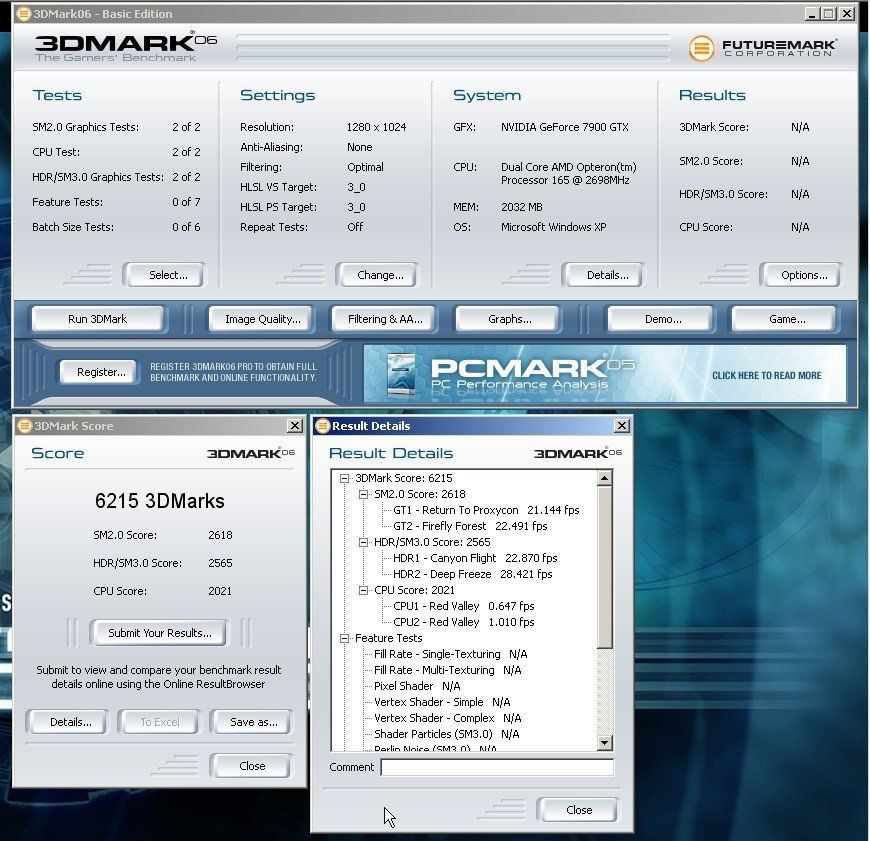Close the Result Details window with X
Screen dimensions: 870x841
[622, 426]
